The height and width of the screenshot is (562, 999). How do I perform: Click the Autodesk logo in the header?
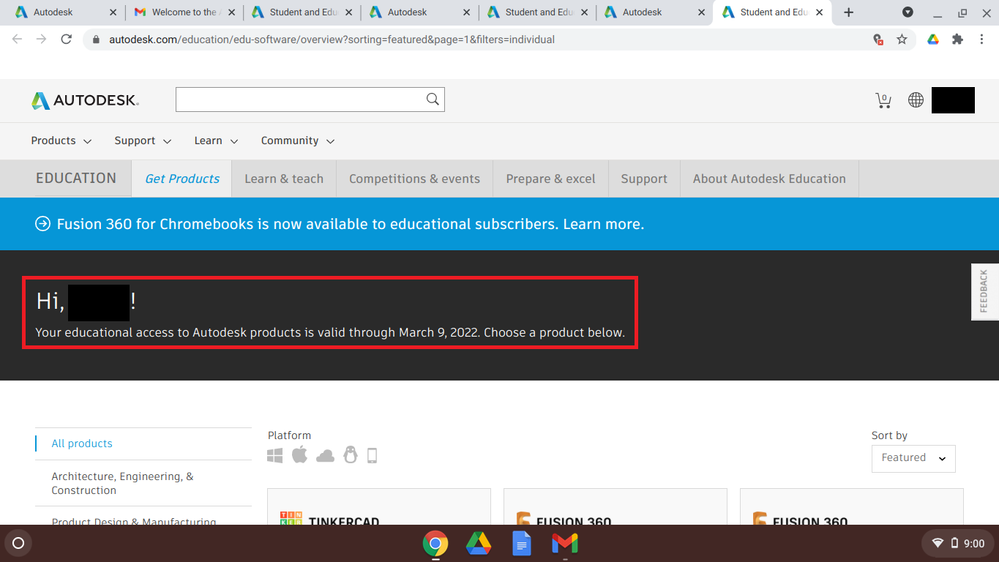pos(85,100)
